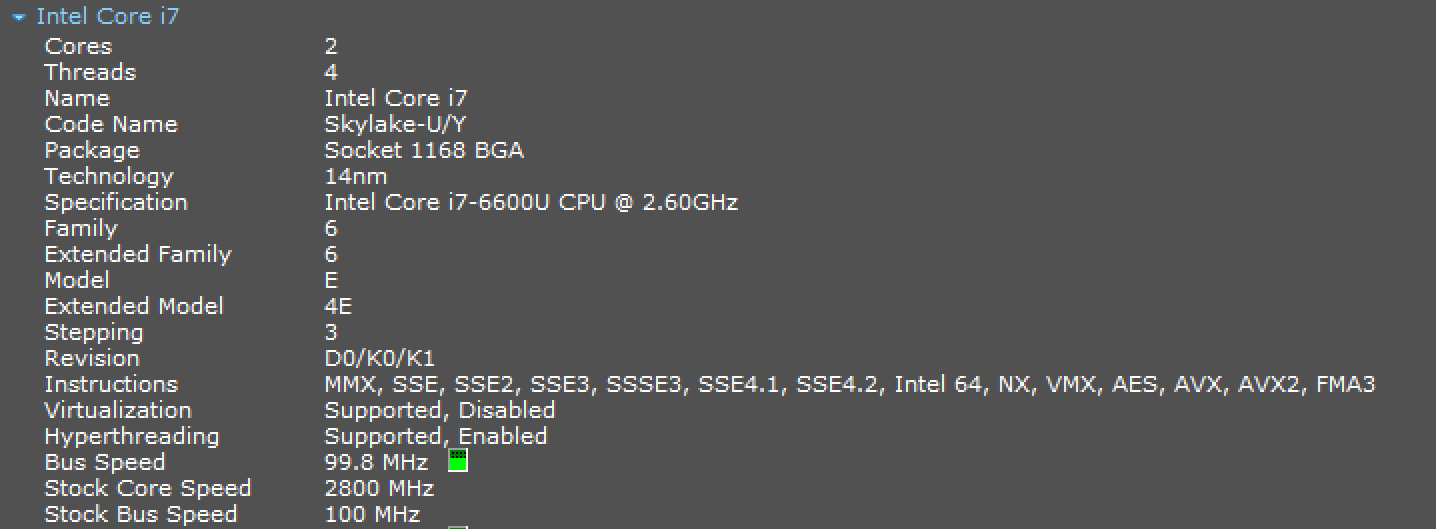Image resolution: width=1436 pixels, height=529 pixels.
Task: Click the Skylake-U/Y code name value
Action: click(397, 124)
